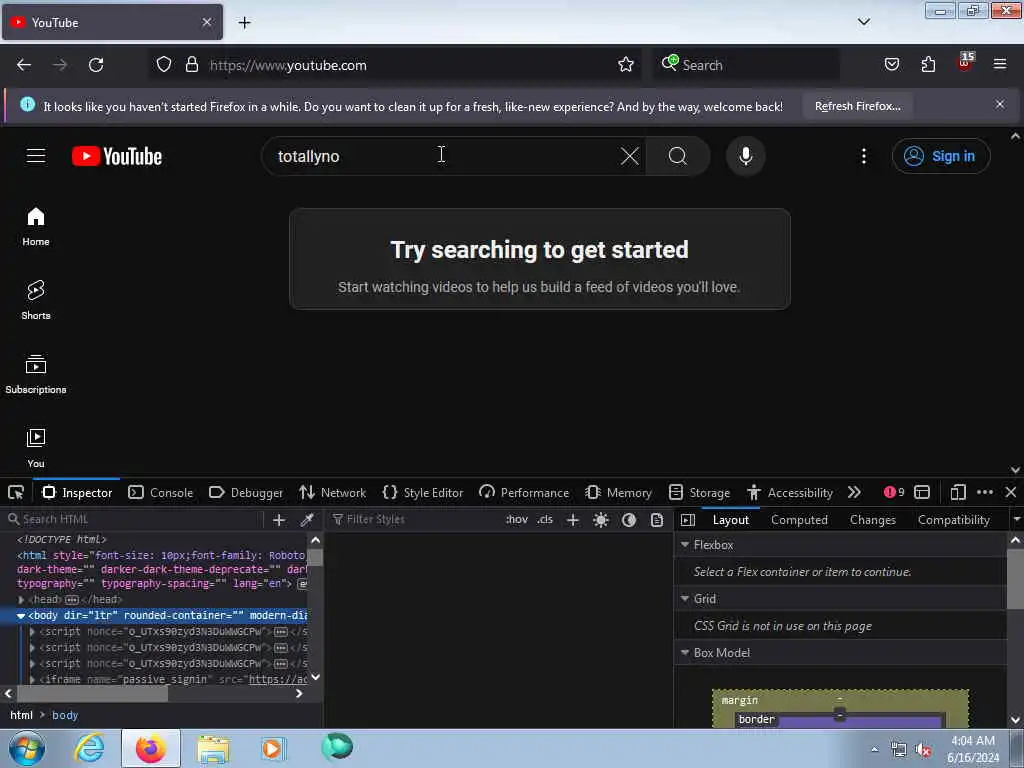Expand the iframe passive_signin node

coord(32,679)
